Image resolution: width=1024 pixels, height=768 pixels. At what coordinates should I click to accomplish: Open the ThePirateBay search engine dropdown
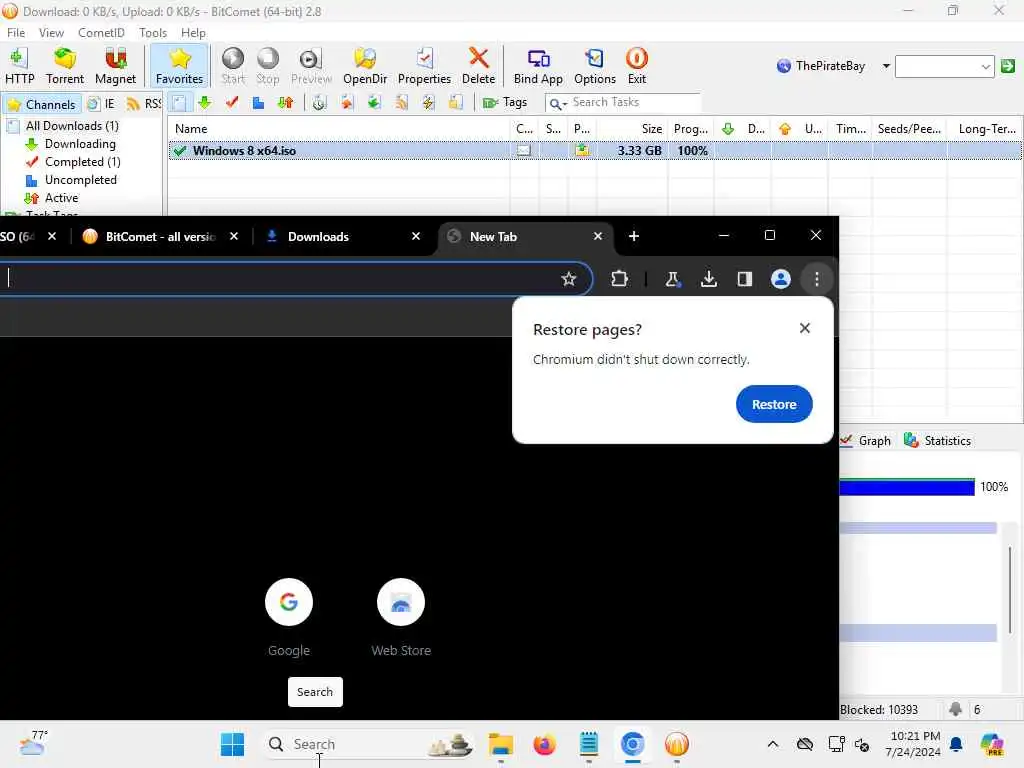[886, 66]
